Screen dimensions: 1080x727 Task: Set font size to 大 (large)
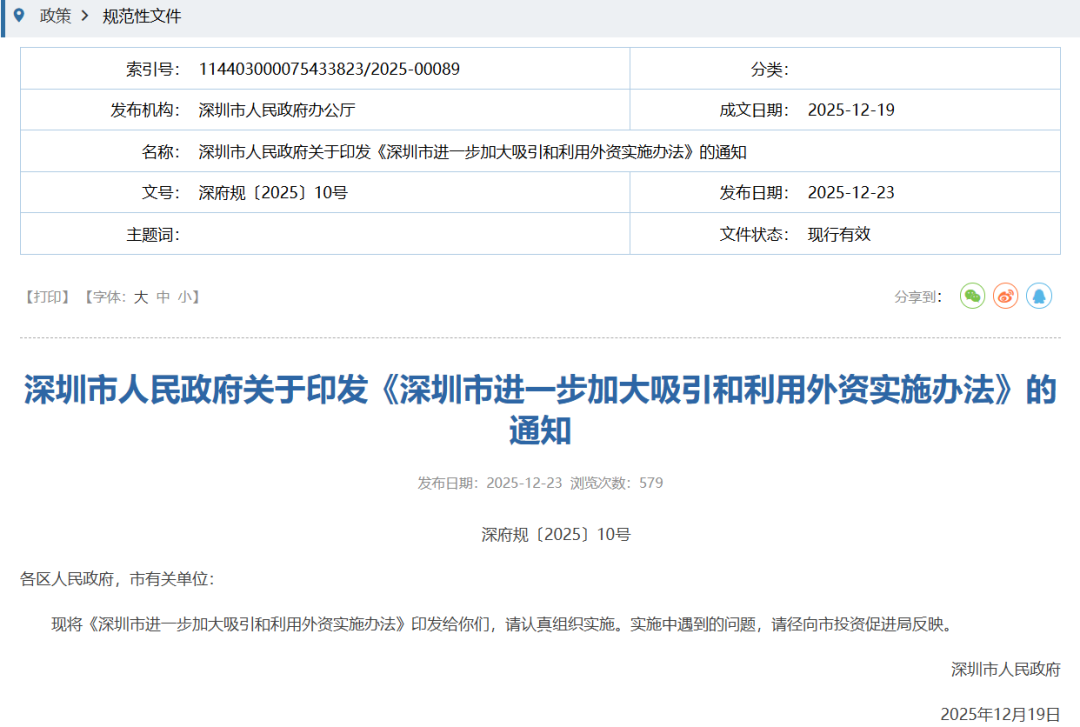point(141,297)
